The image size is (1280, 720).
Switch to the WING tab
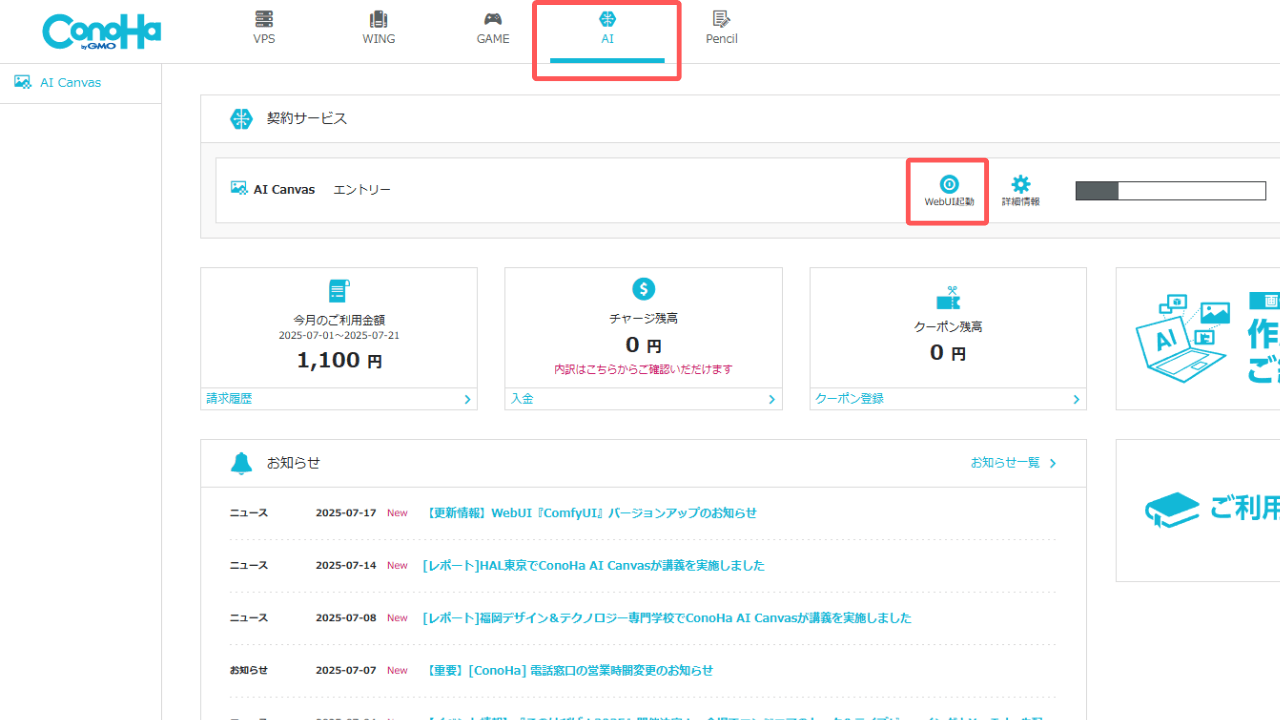tap(378, 28)
